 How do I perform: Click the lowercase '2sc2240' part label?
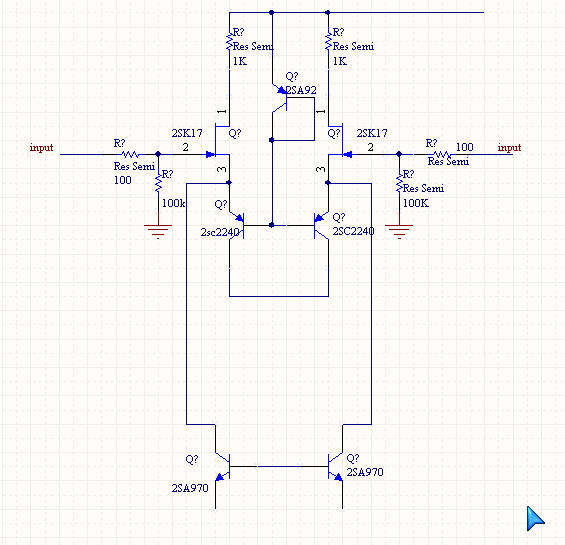point(220,232)
